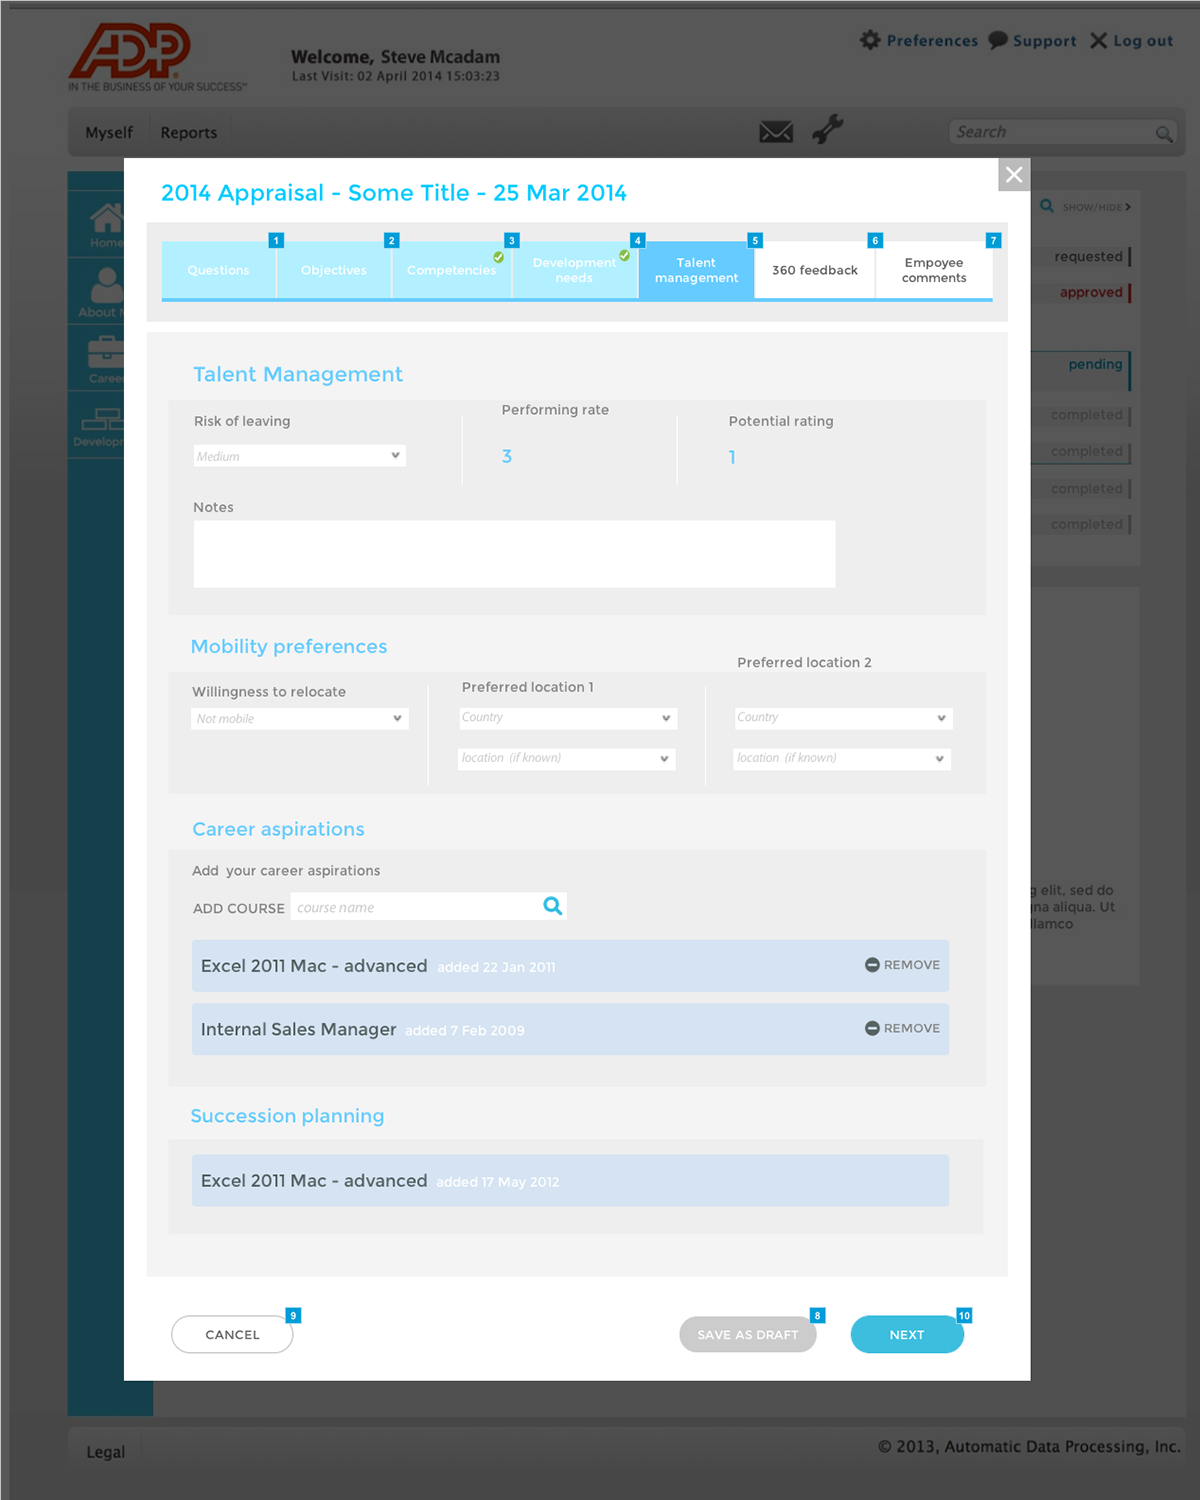The image size is (1200, 1500).
Task: Open the Legal link in footer
Action: pos(106,1452)
